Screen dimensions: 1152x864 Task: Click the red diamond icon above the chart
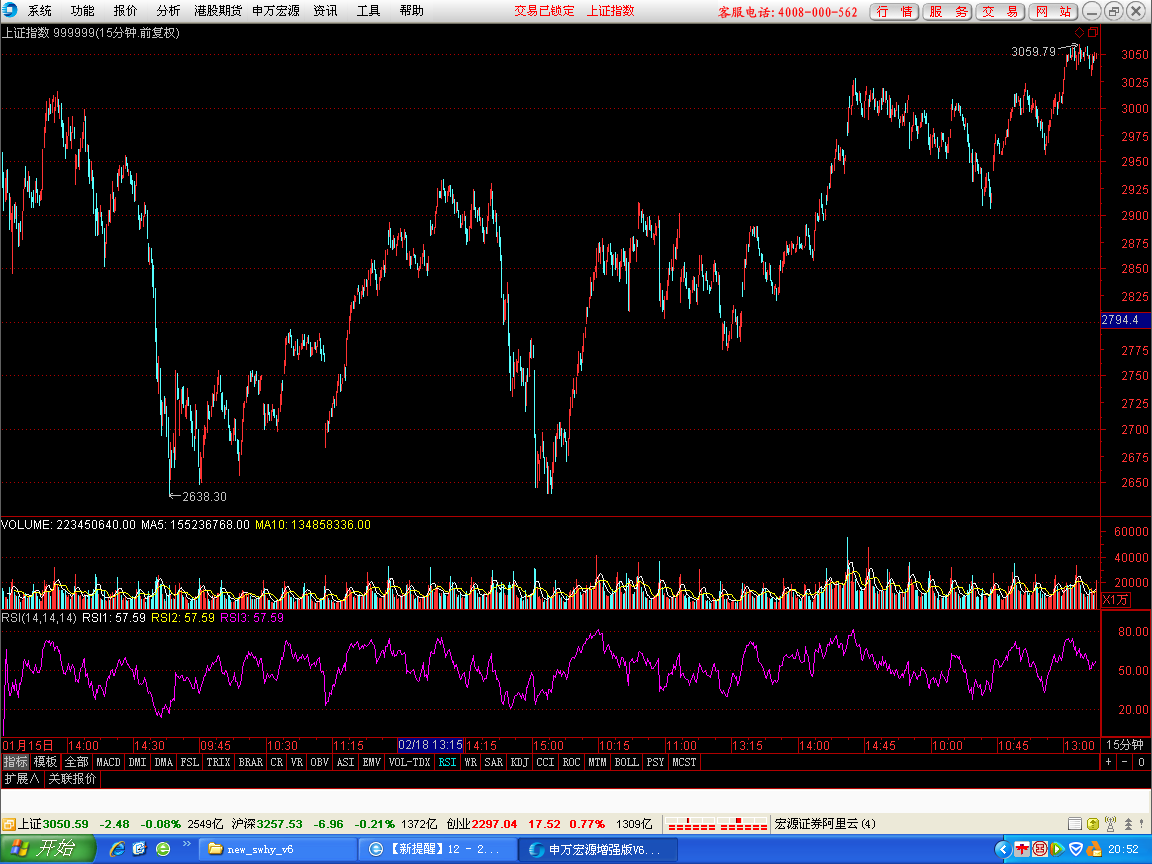[x=1079, y=32]
